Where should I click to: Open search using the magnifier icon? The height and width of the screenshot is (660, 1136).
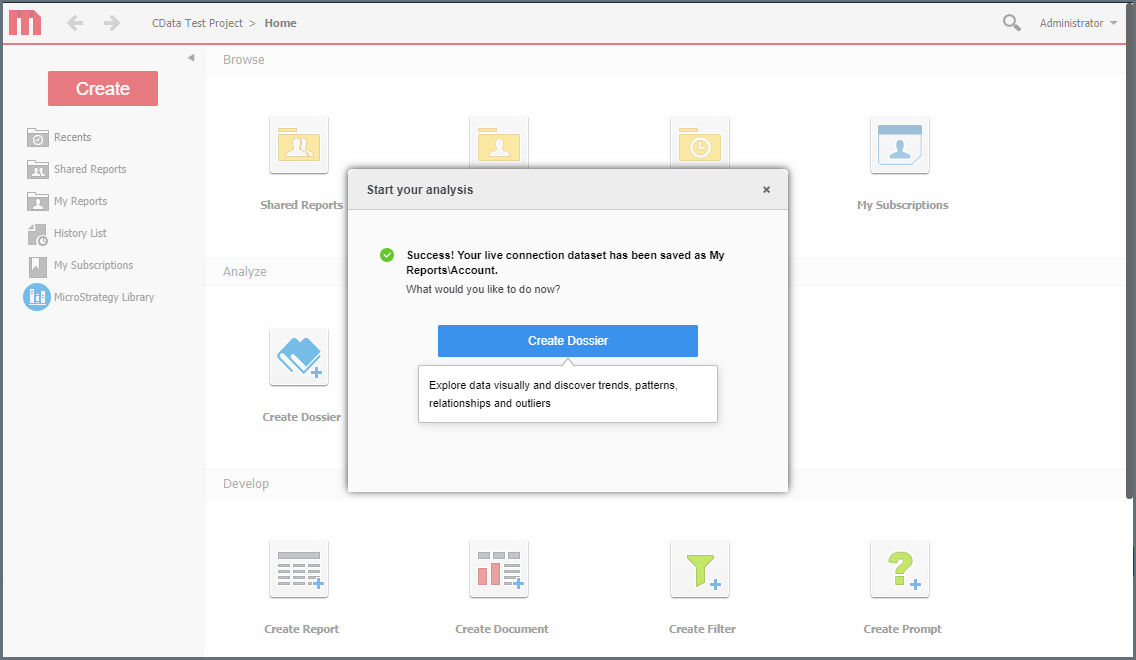click(x=1011, y=22)
